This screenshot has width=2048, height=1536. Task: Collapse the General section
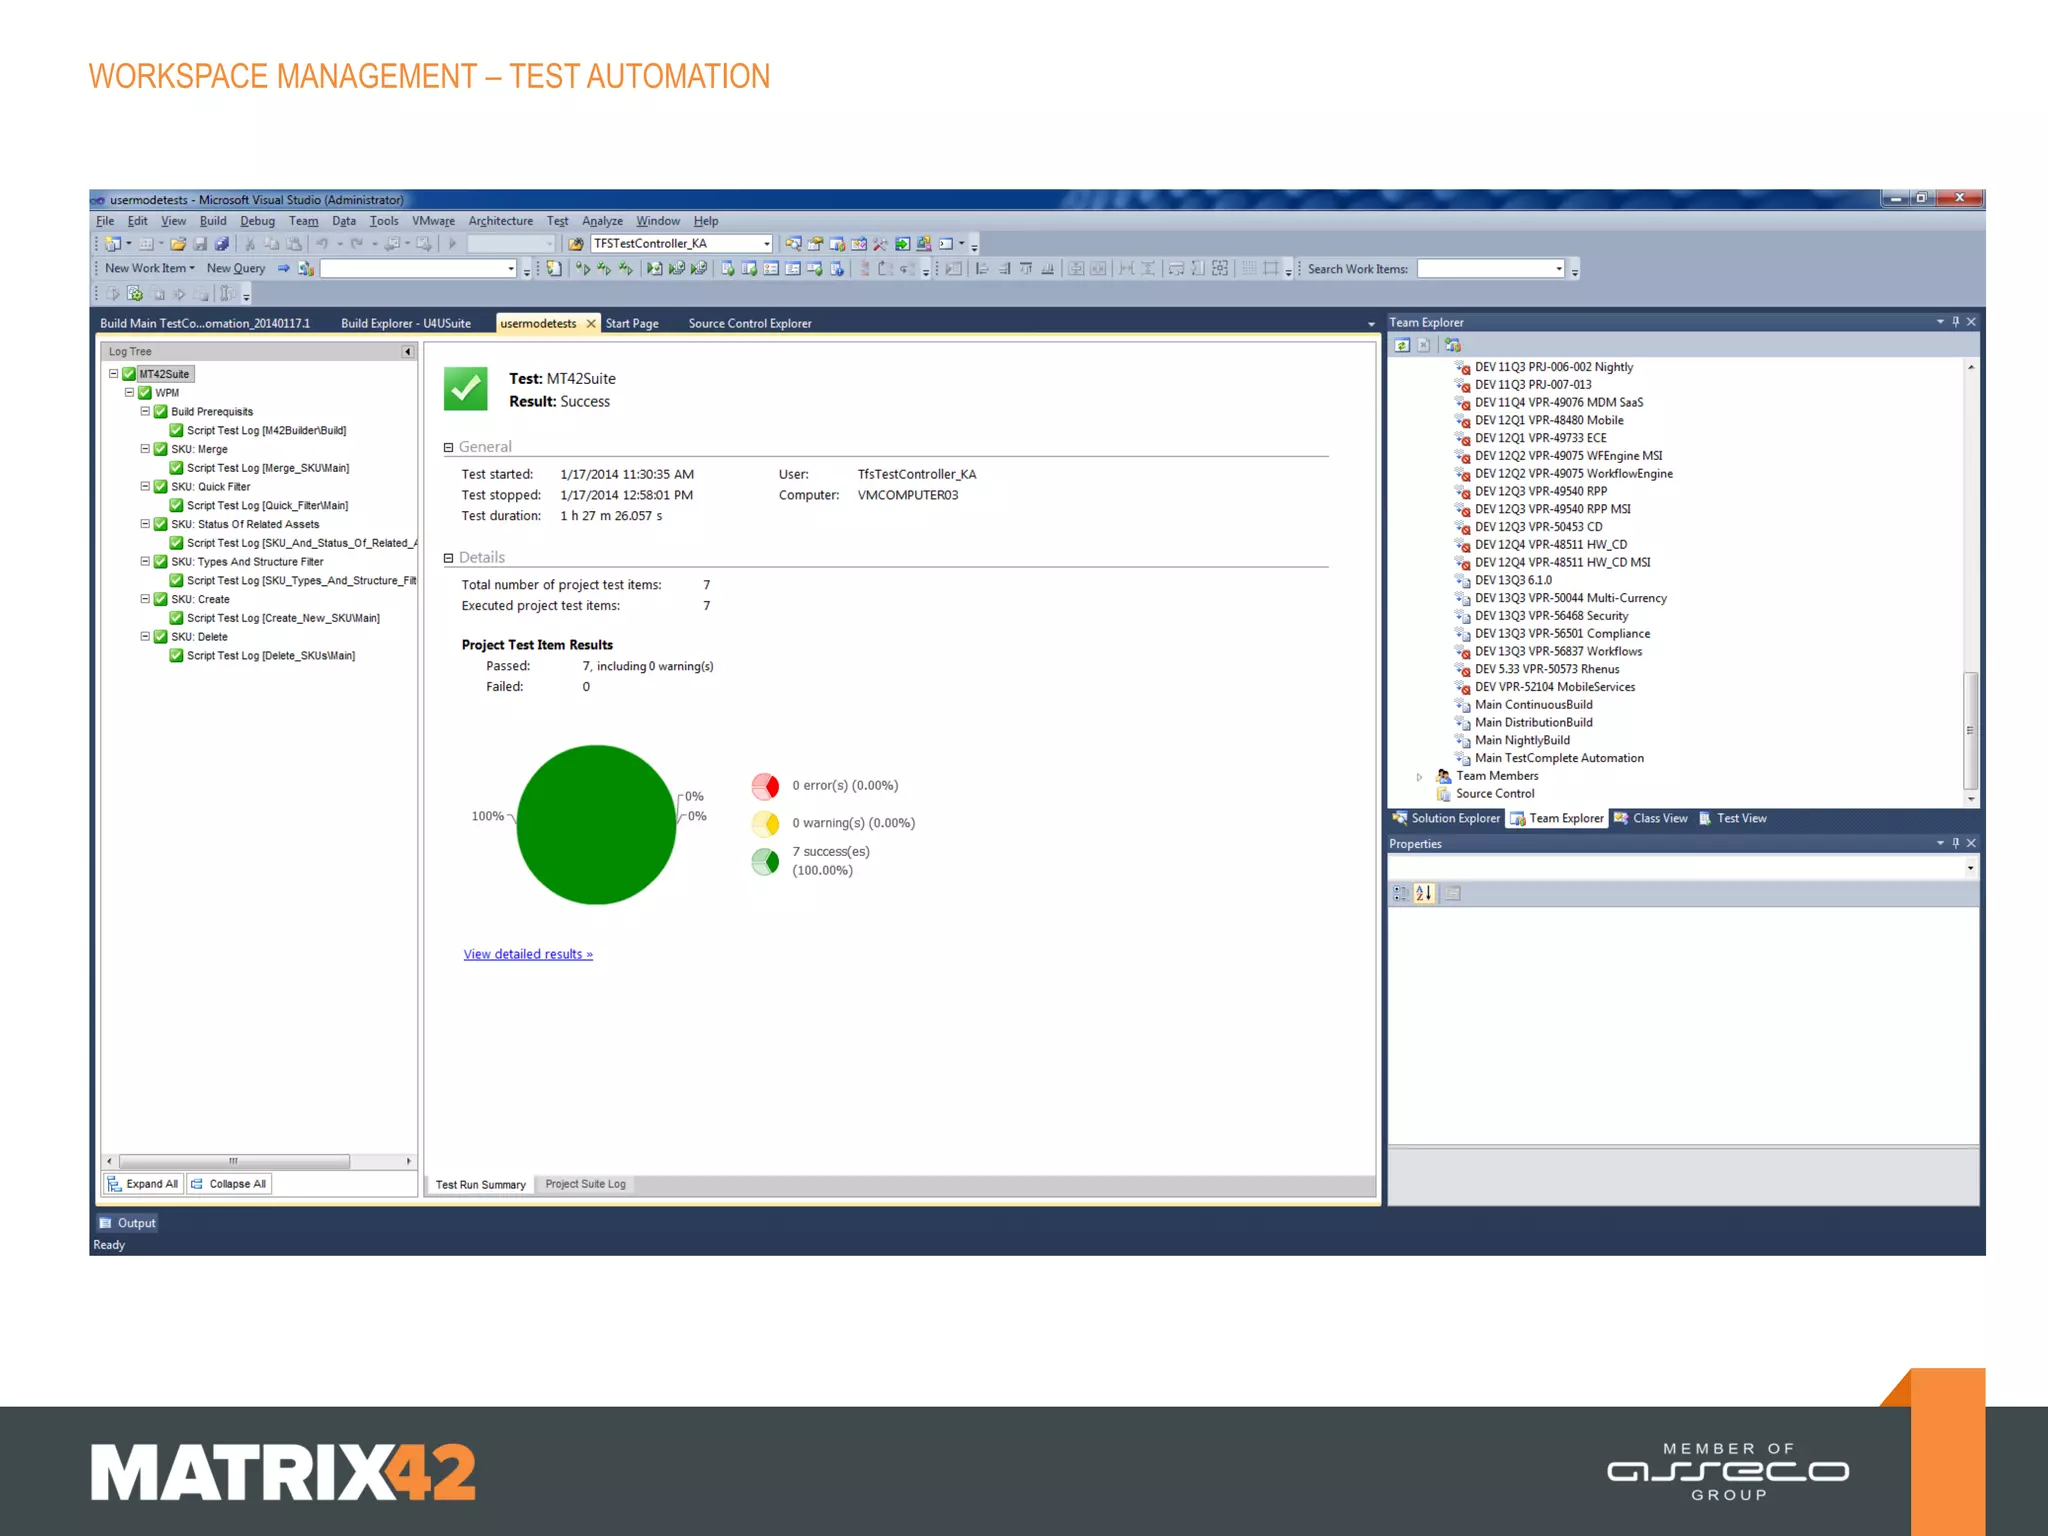coord(449,448)
